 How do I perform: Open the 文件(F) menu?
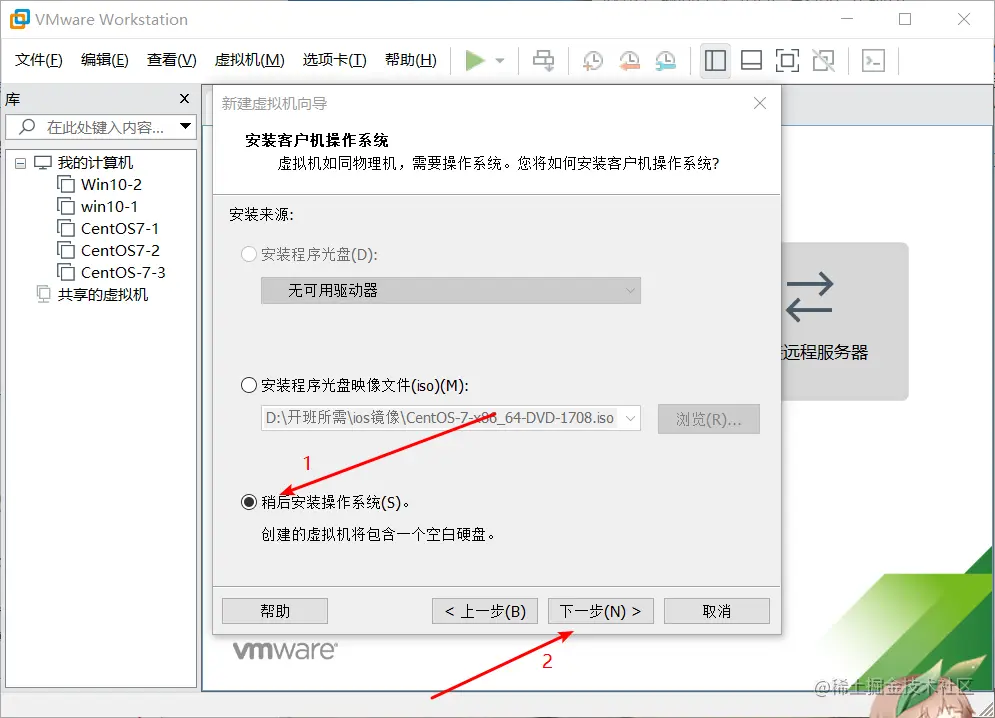click(39, 60)
